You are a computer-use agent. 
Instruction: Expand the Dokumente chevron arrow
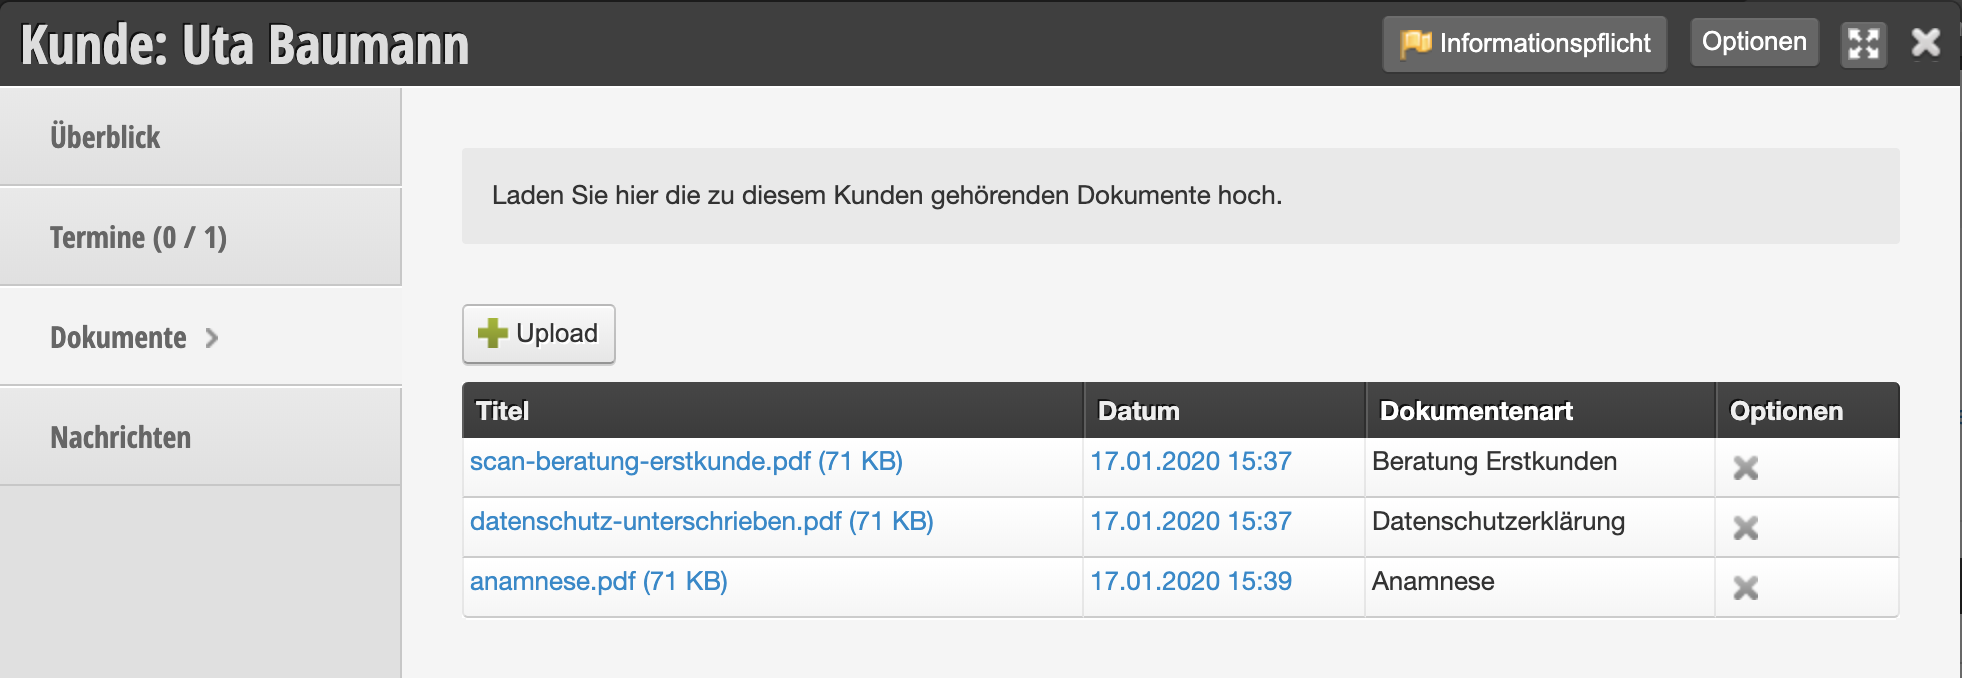tap(212, 338)
